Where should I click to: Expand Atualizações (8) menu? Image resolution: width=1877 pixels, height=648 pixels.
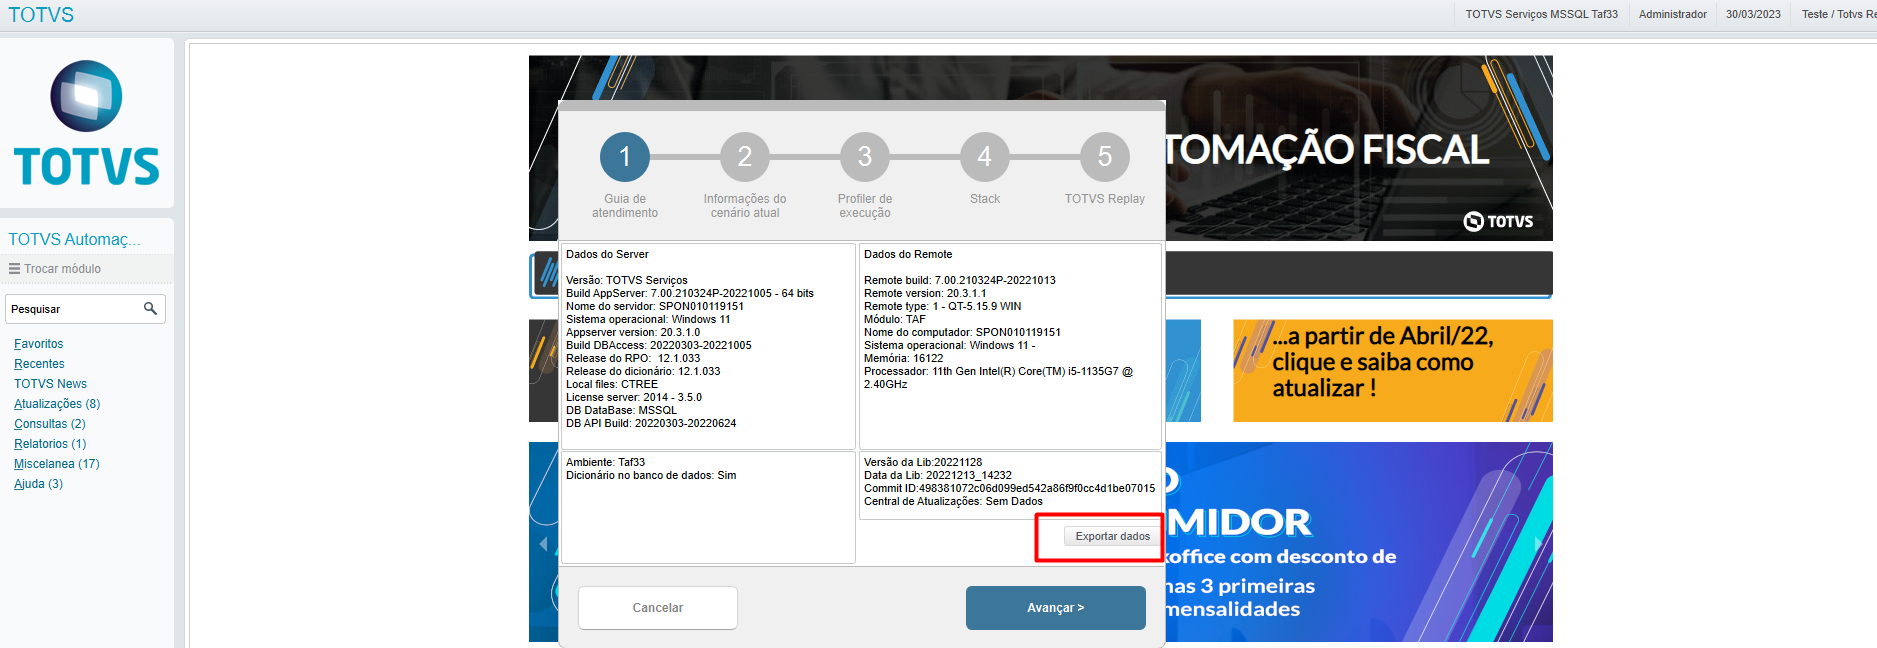[57, 404]
